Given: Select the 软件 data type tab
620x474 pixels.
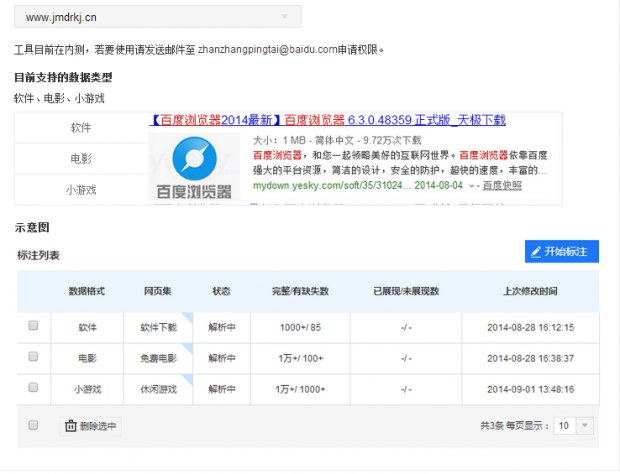Looking at the screenshot, I should [x=80, y=128].
